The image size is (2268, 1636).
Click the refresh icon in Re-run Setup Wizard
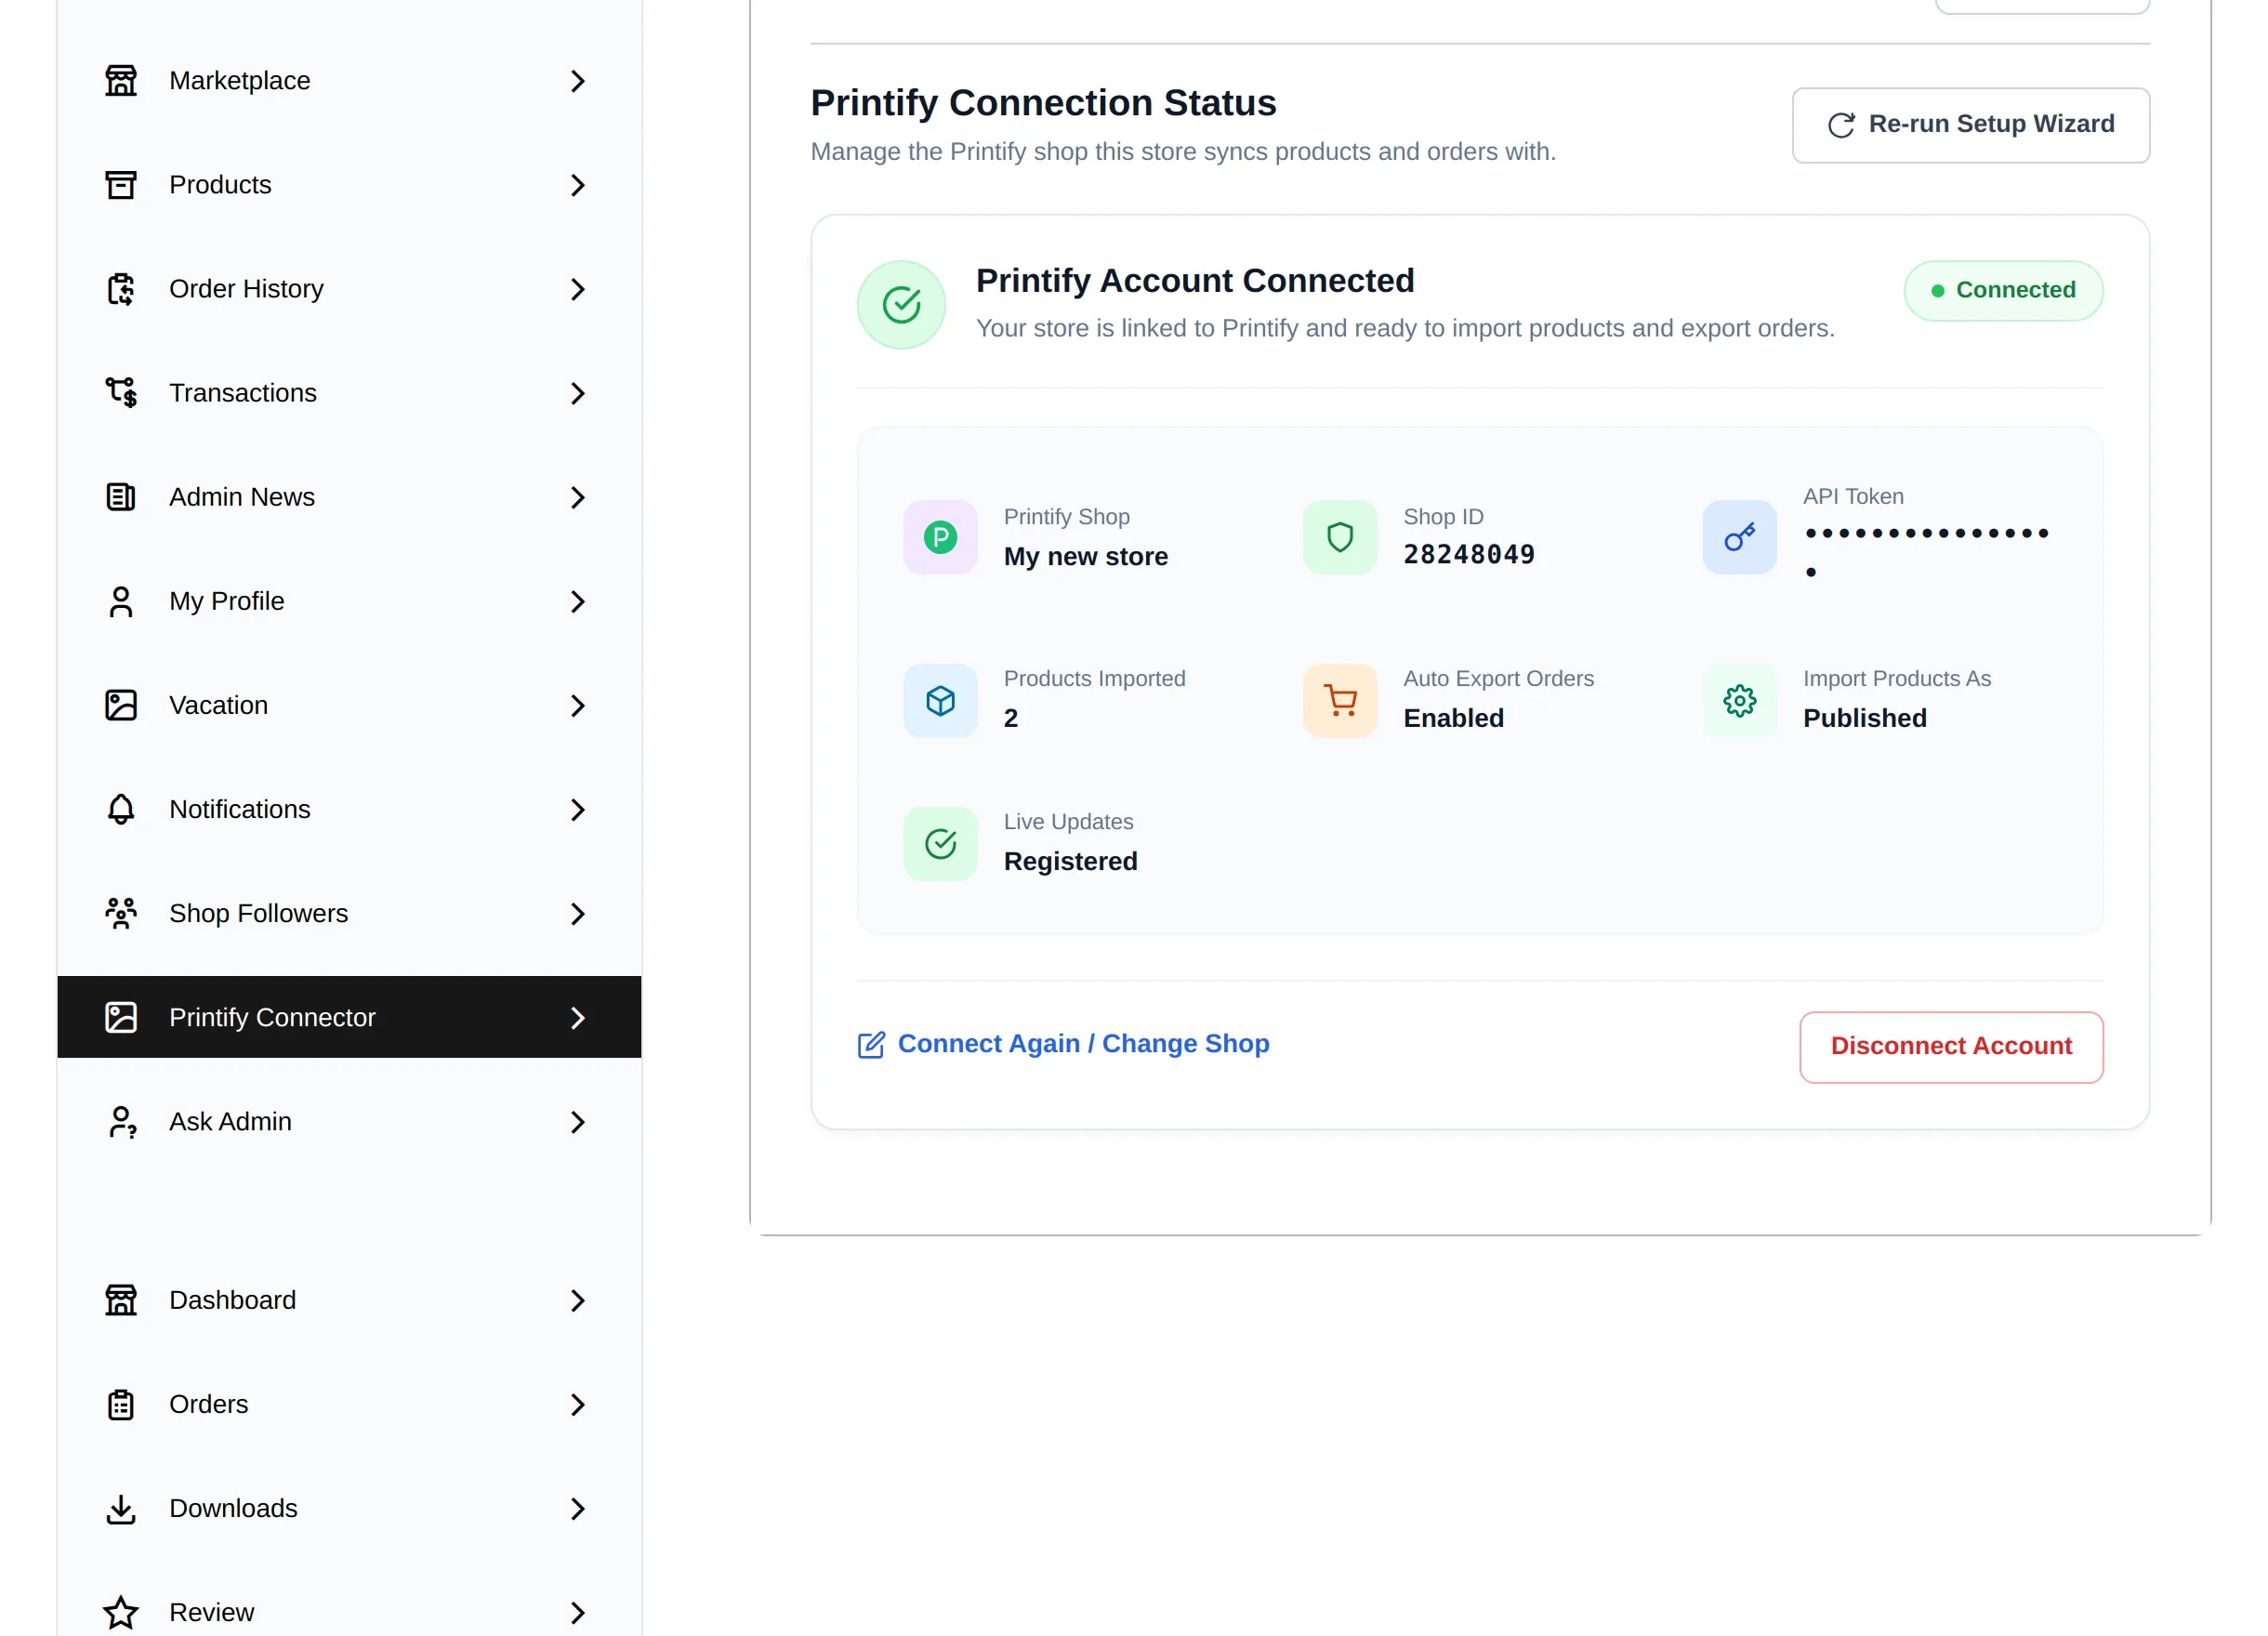click(x=1841, y=125)
